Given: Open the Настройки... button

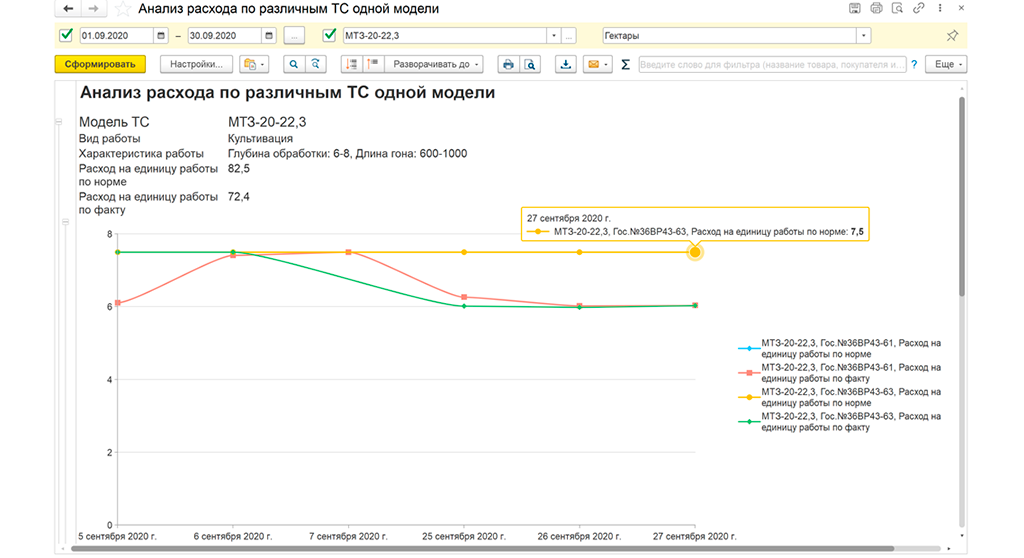Looking at the screenshot, I should pyautogui.click(x=197, y=64).
